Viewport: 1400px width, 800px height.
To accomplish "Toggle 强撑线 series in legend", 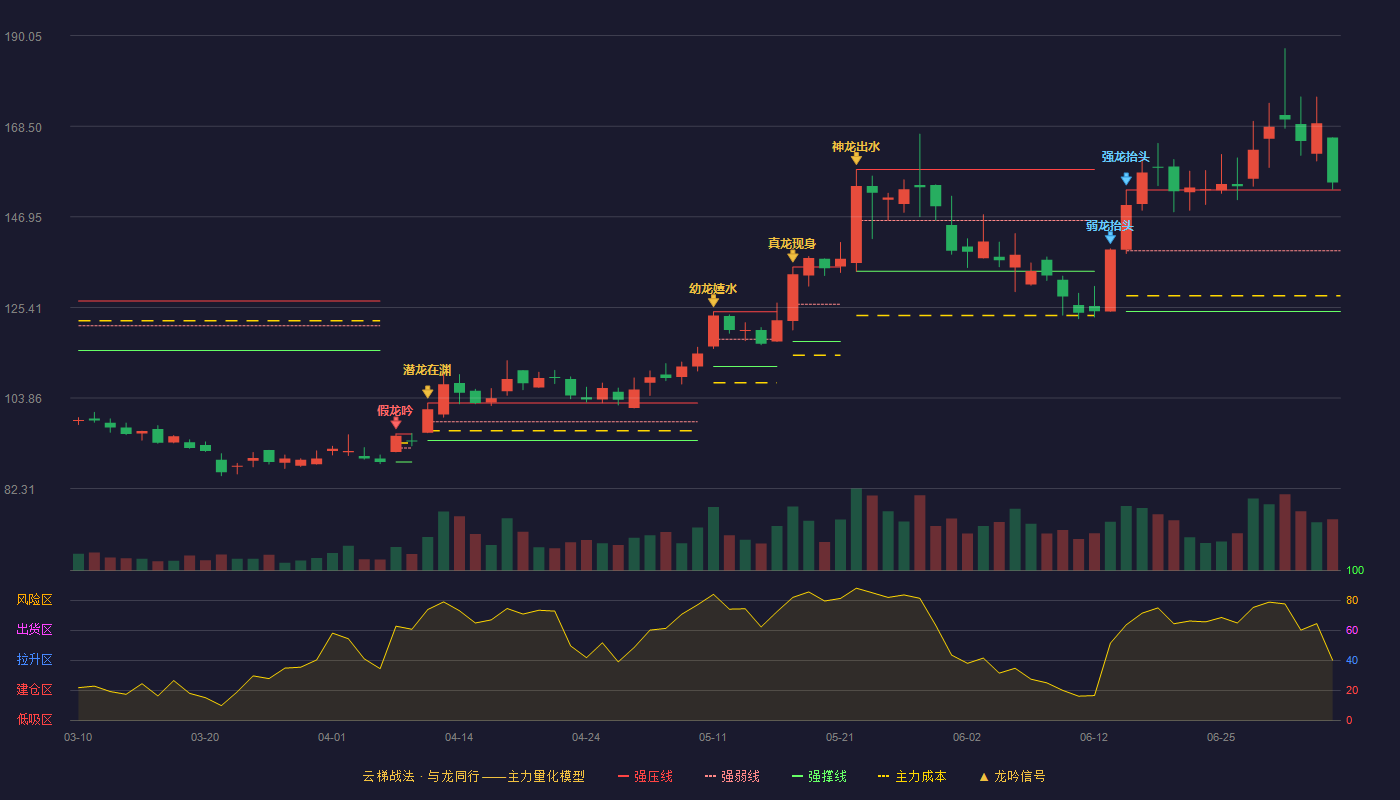I will point(819,776).
